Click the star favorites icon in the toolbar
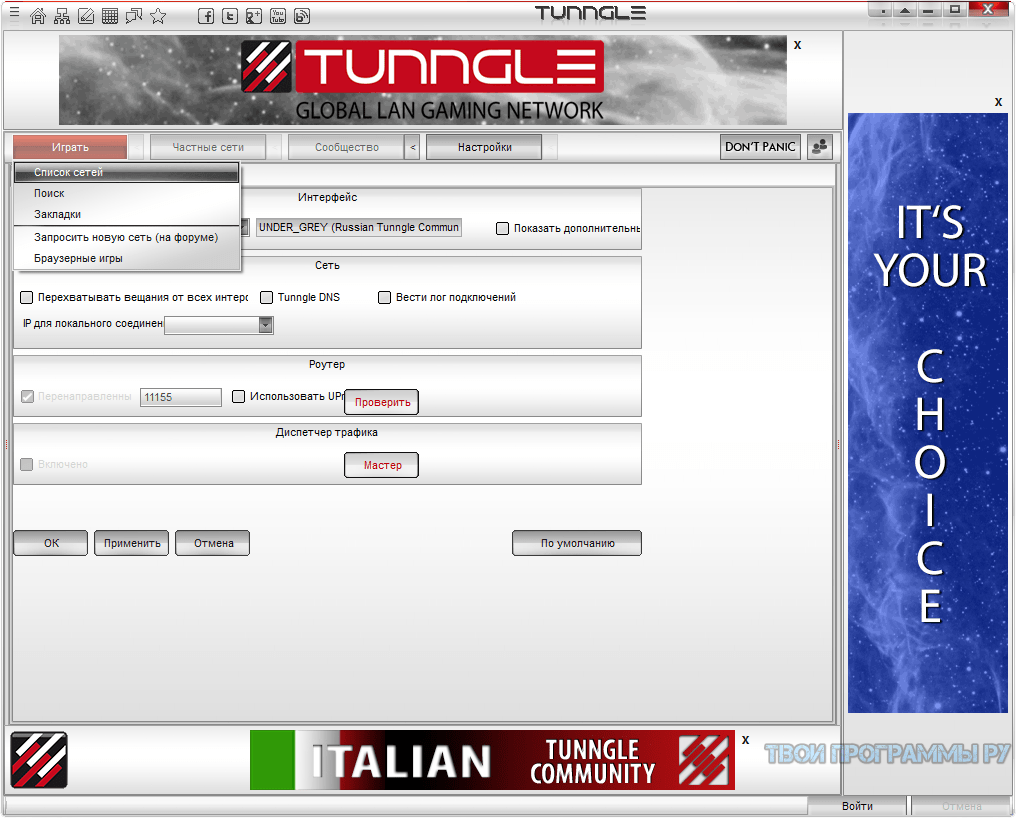The height and width of the screenshot is (818, 1016). (x=158, y=15)
